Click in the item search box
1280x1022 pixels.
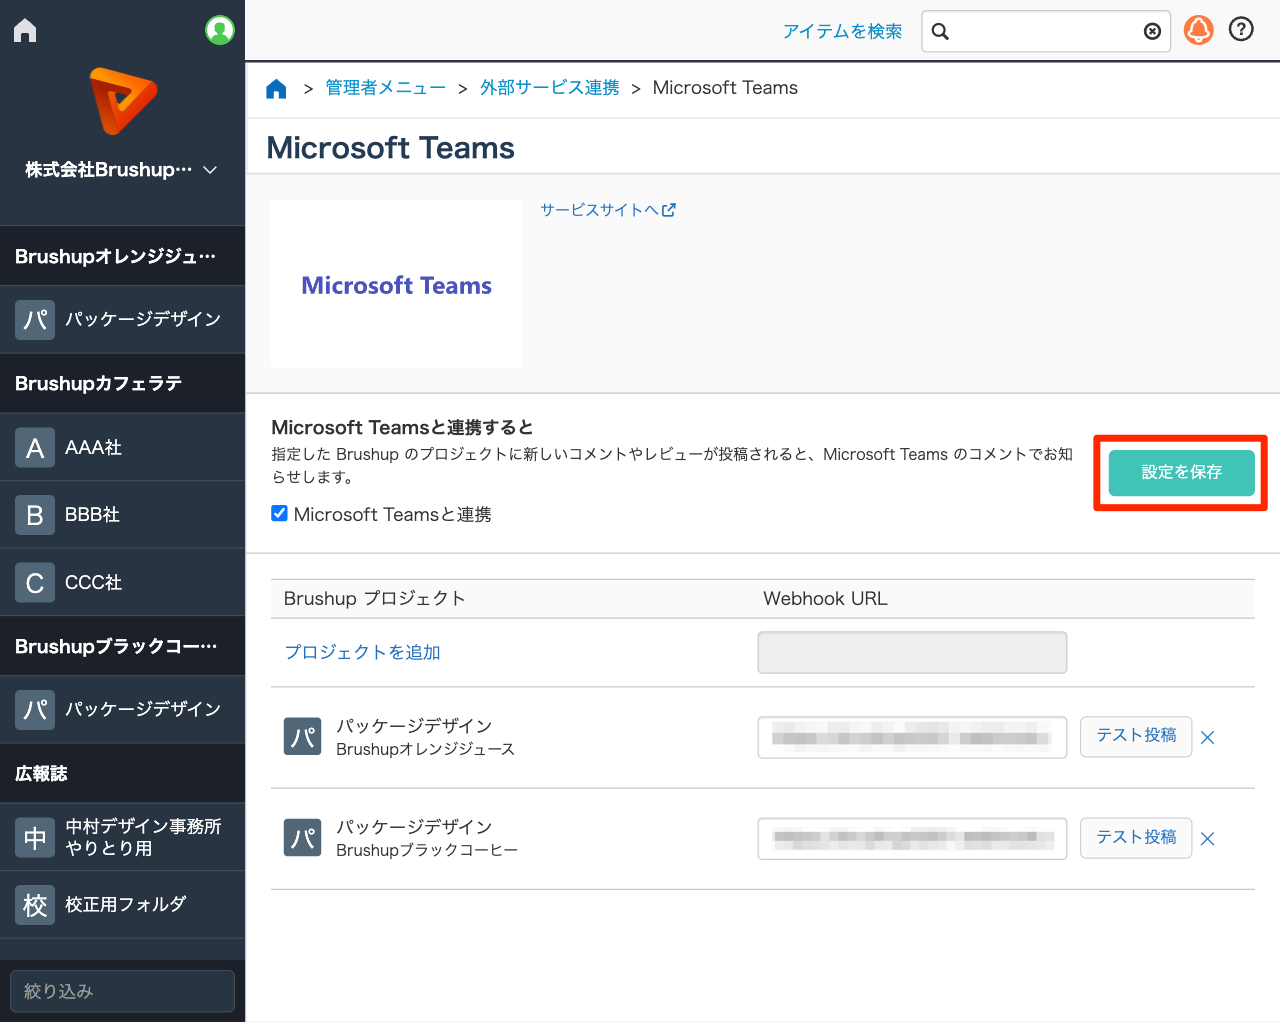click(1045, 32)
